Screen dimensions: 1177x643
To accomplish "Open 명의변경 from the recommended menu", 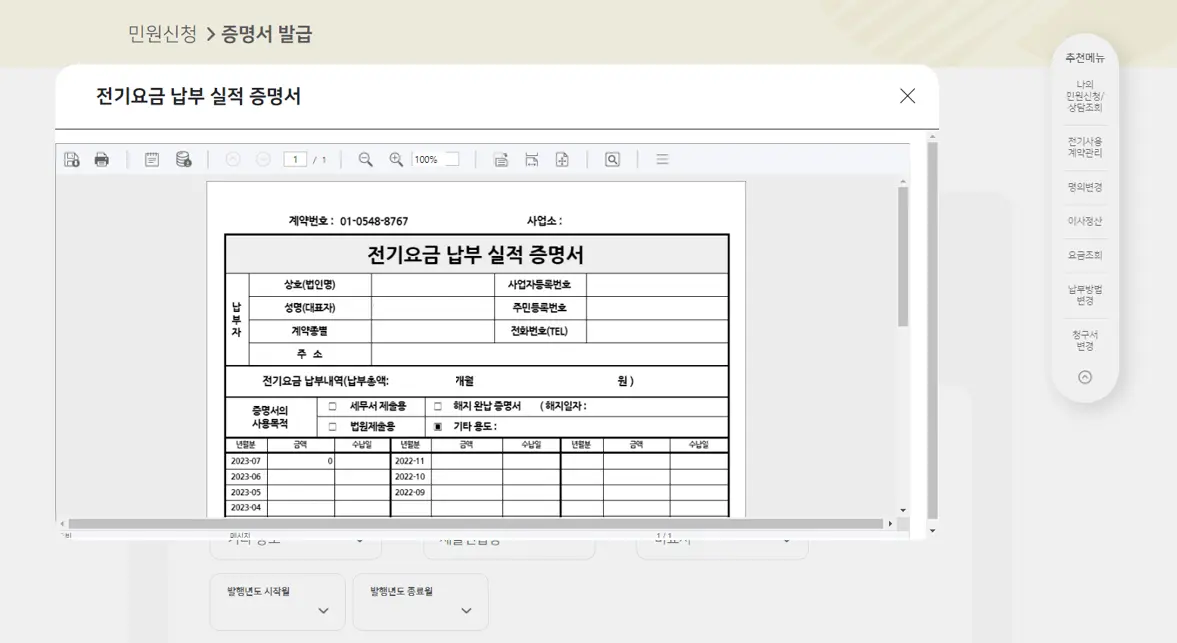I will point(1083,187).
